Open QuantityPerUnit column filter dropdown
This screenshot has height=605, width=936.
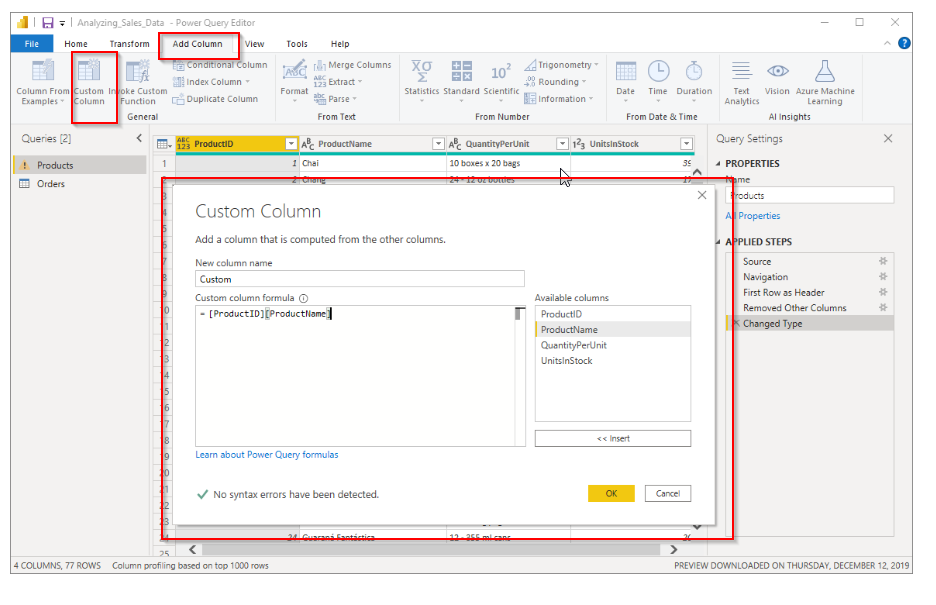coord(562,144)
